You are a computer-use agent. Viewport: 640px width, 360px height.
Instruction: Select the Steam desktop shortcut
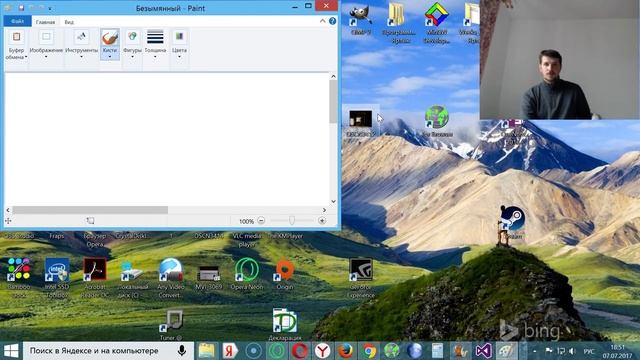[513, 222]
